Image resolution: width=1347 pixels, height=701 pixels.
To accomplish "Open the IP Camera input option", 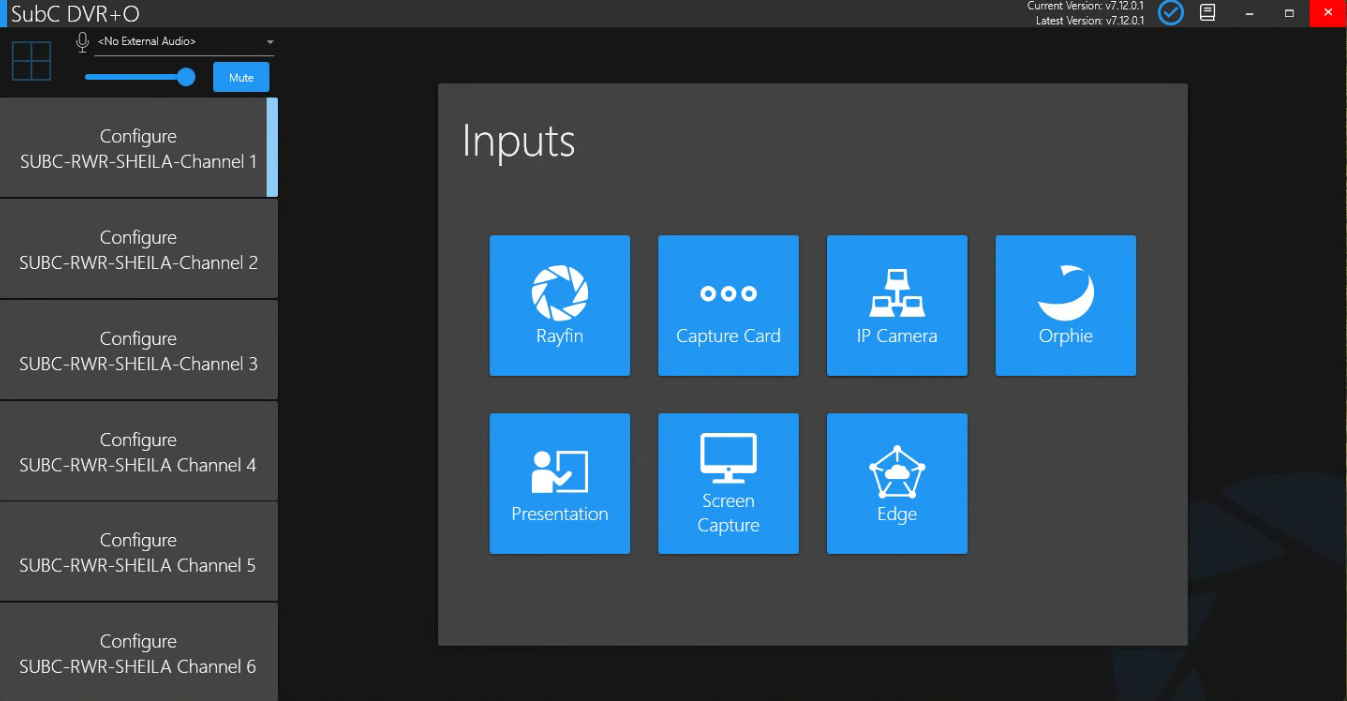I will 896,306.
